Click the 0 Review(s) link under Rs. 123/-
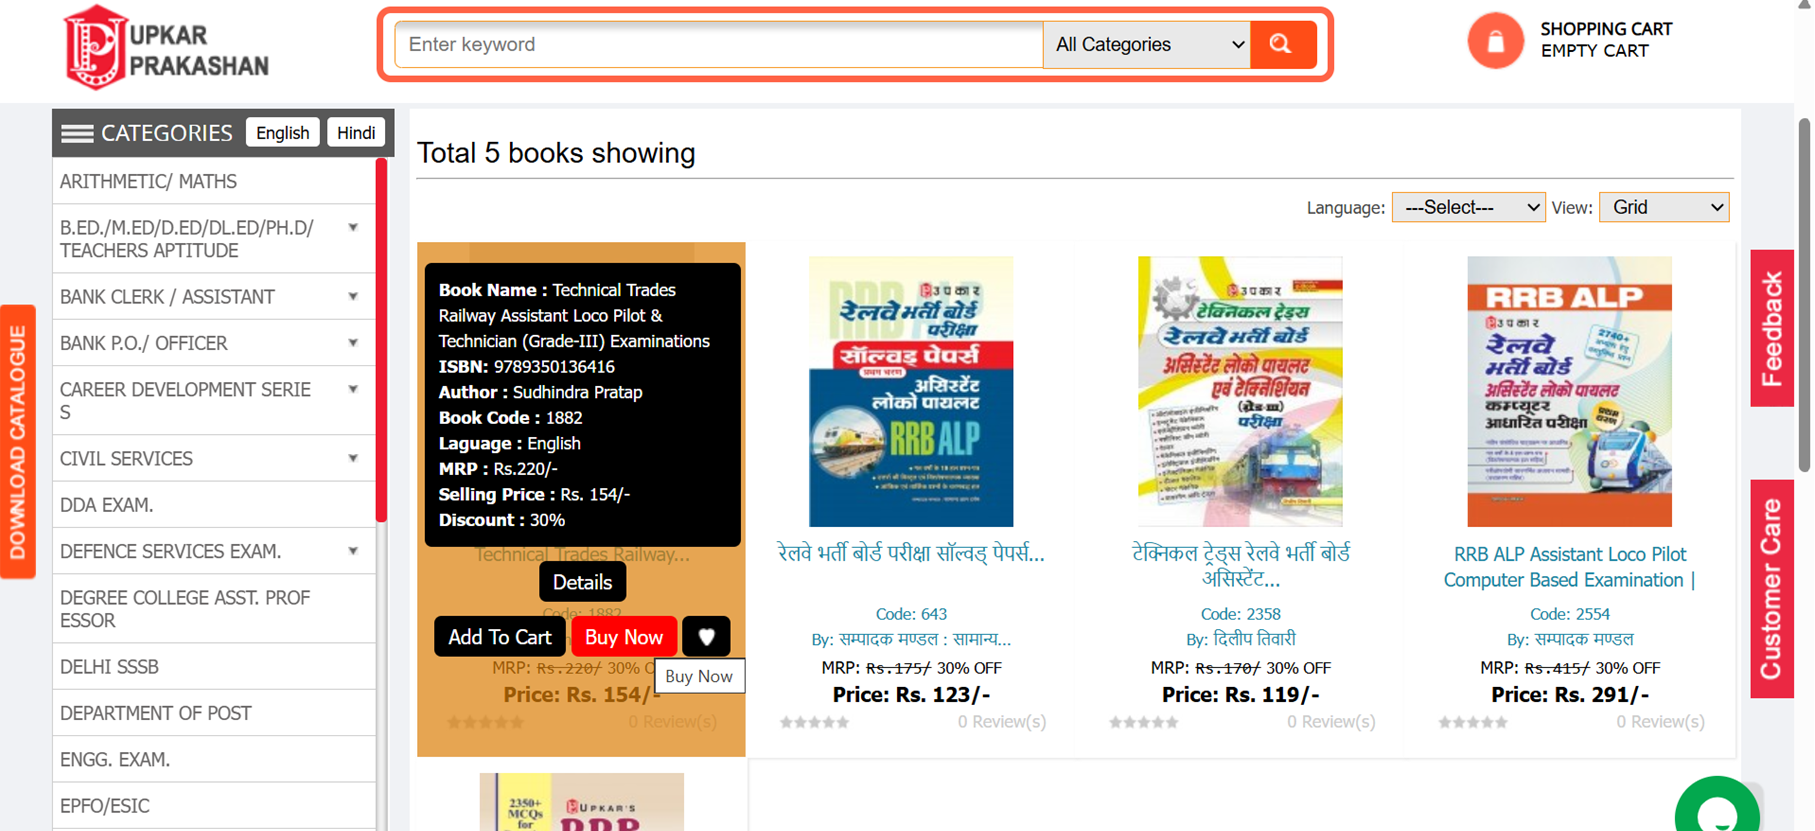This screenshot has width=1815, height=831. pyautogui.click(x=1002, y=722)
